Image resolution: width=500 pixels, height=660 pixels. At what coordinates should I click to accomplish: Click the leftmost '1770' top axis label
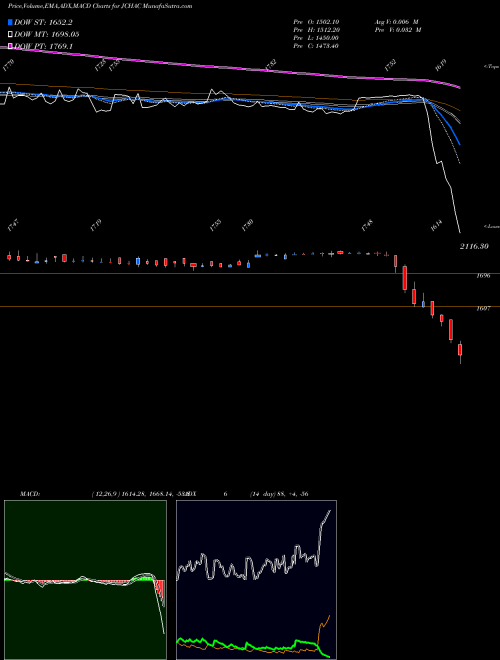pyautogui.click(x=8, y=65)
